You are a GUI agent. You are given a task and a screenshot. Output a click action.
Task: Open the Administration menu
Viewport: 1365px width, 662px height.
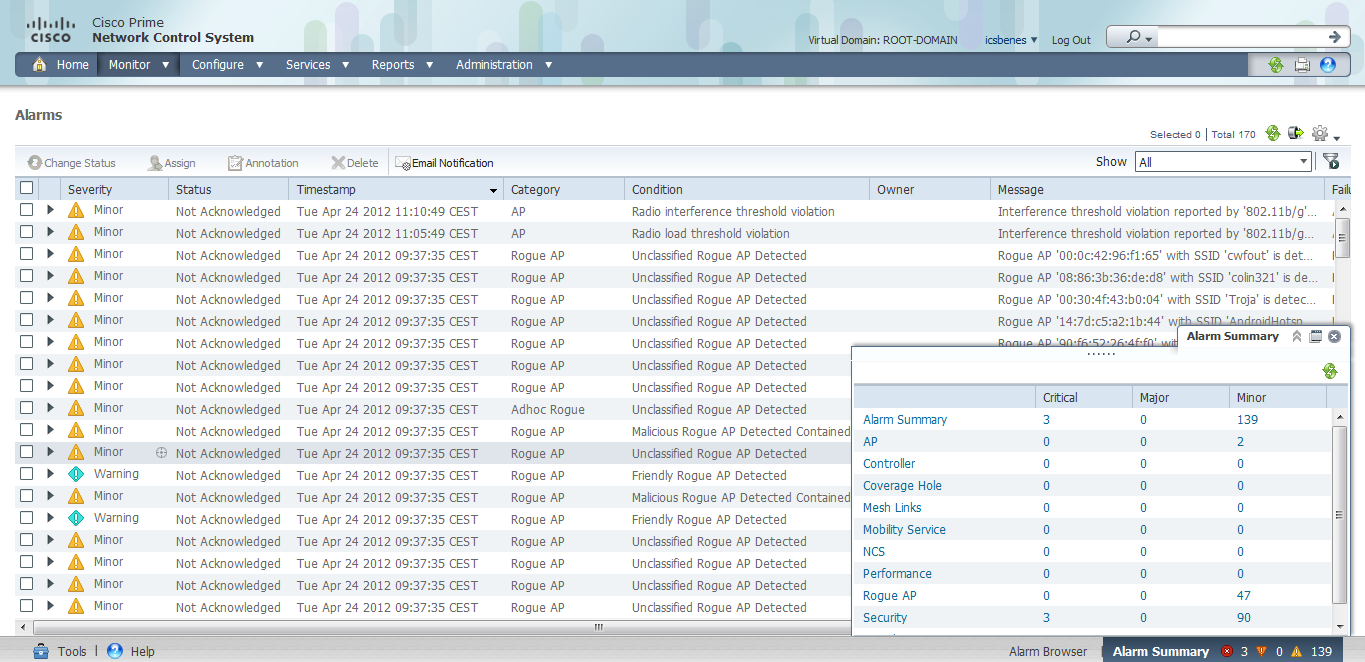[503, 64]
